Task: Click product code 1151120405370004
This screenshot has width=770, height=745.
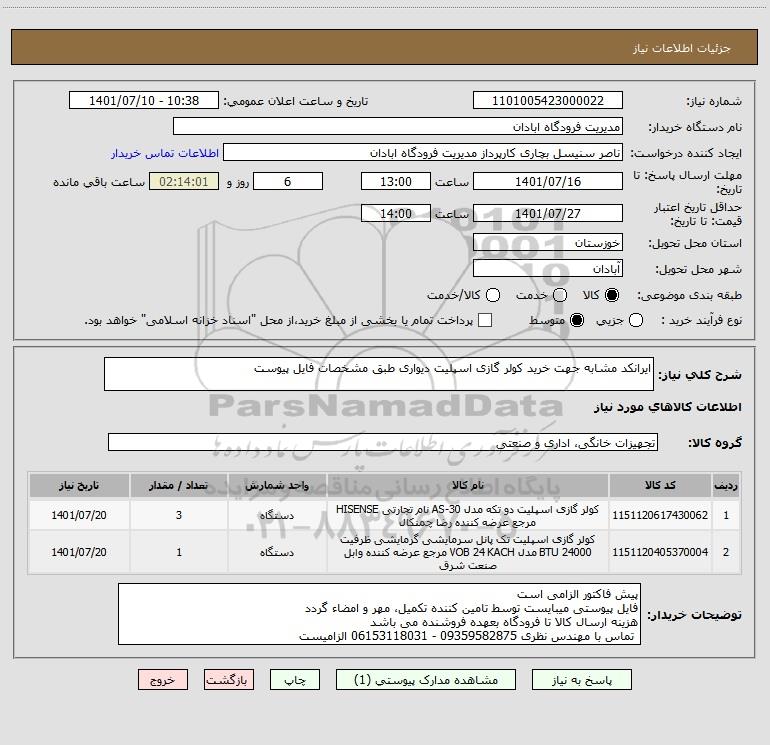Action: [x=660, y=552]
